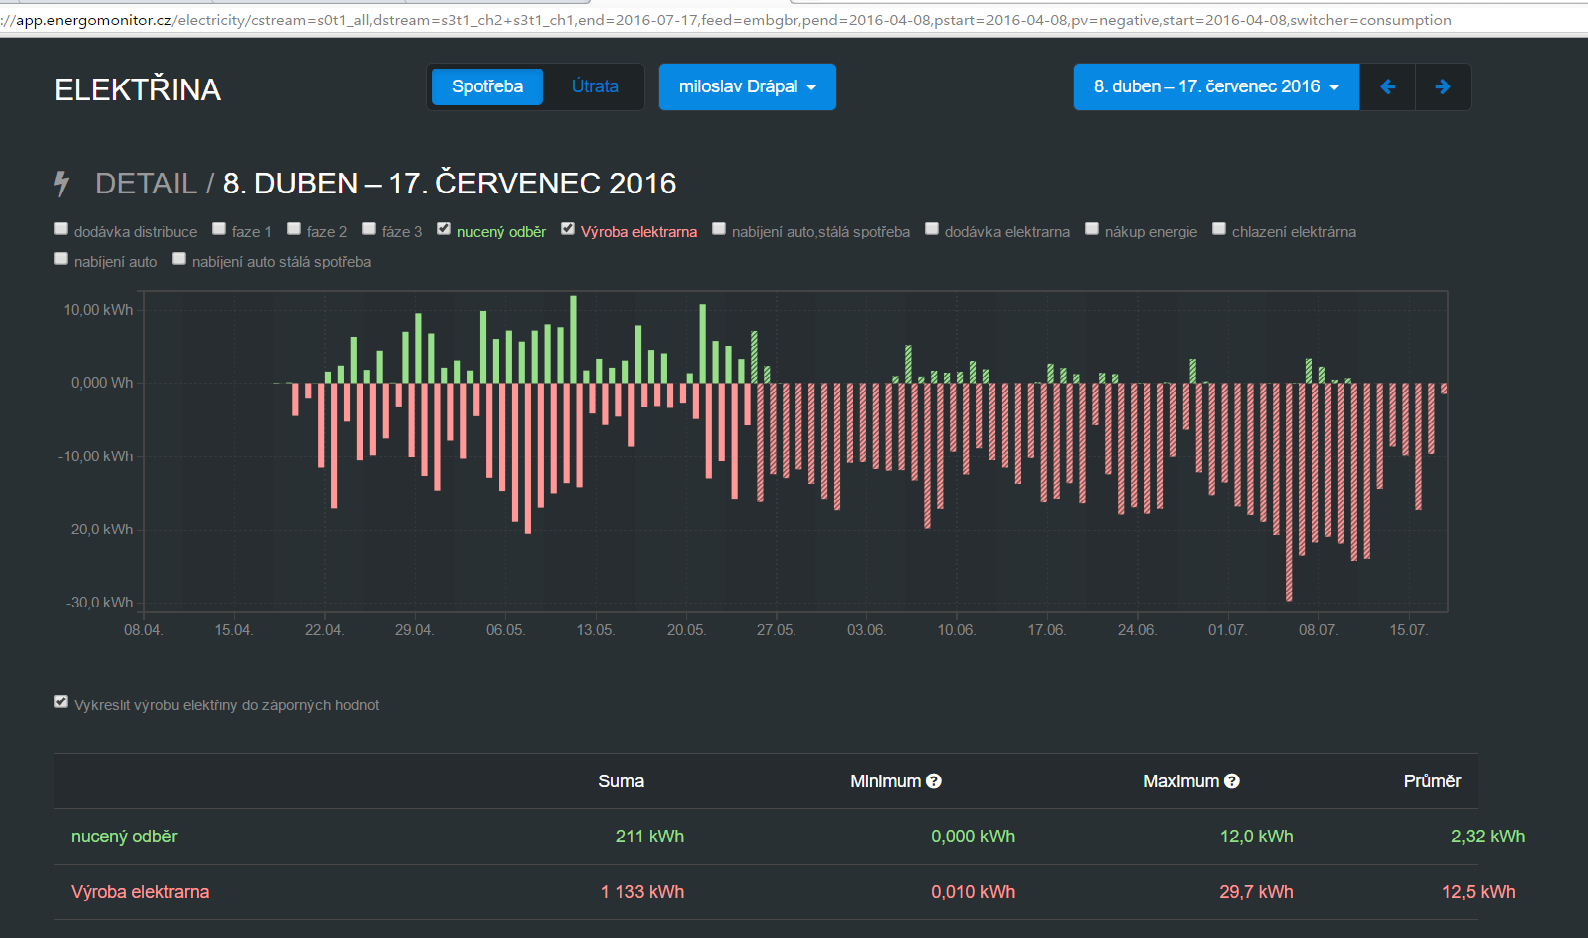Switch to the Spotřeba tab
This screenshot has width=1588, height=938.
pos(487,87)
